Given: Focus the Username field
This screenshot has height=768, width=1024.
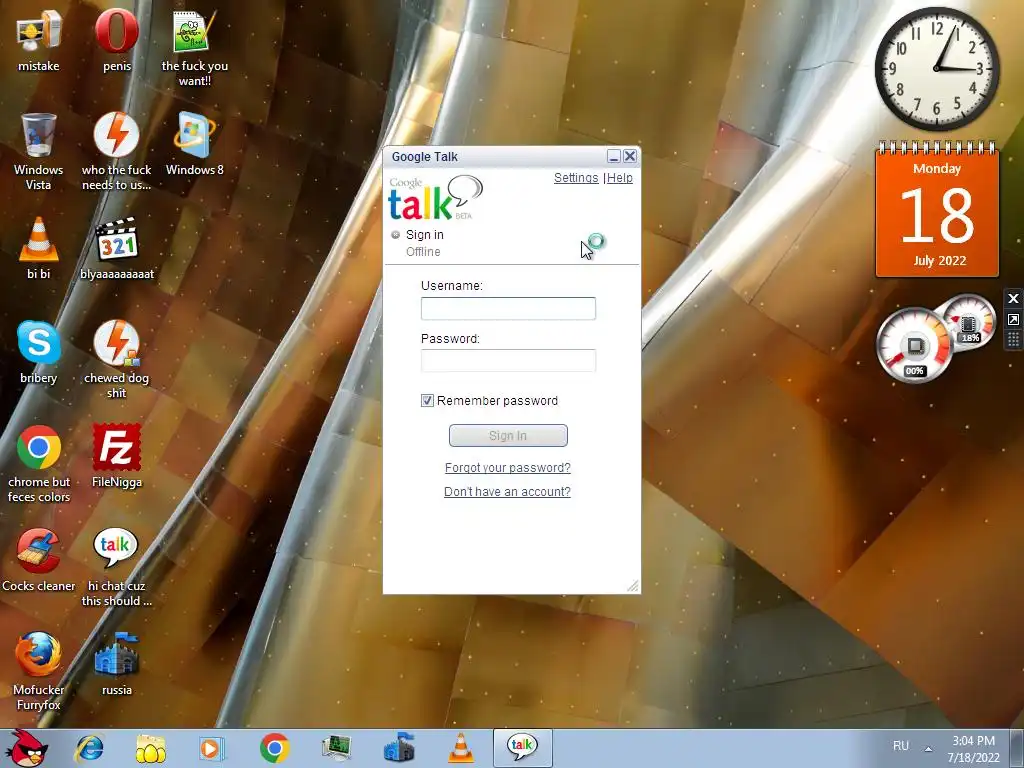Looking at the screenshot, I should pos(508,309).
